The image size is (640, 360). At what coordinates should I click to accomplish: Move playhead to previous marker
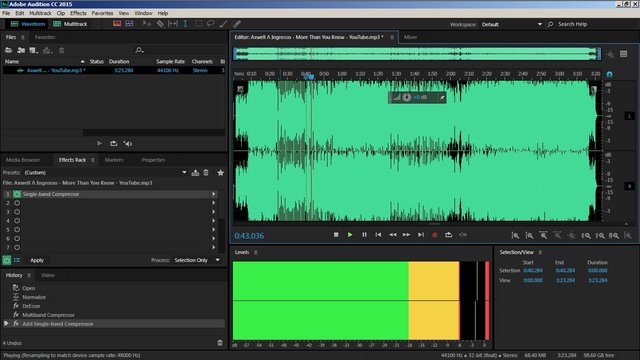tap(378, 235)
